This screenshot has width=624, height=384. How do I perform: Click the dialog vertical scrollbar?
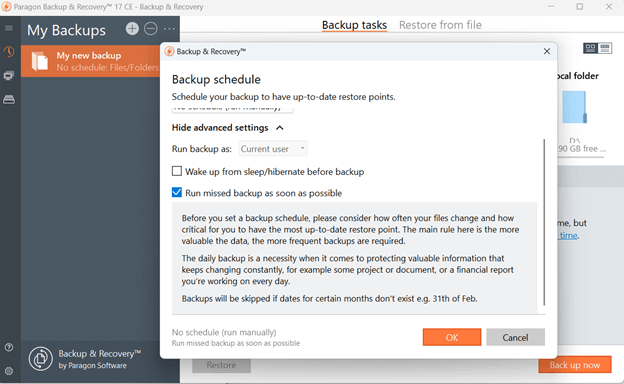[x=544, y=222]
